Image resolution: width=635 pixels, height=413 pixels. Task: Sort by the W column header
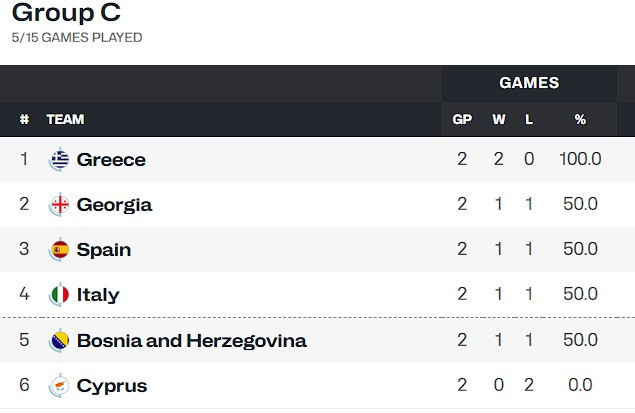click(499, 120)
